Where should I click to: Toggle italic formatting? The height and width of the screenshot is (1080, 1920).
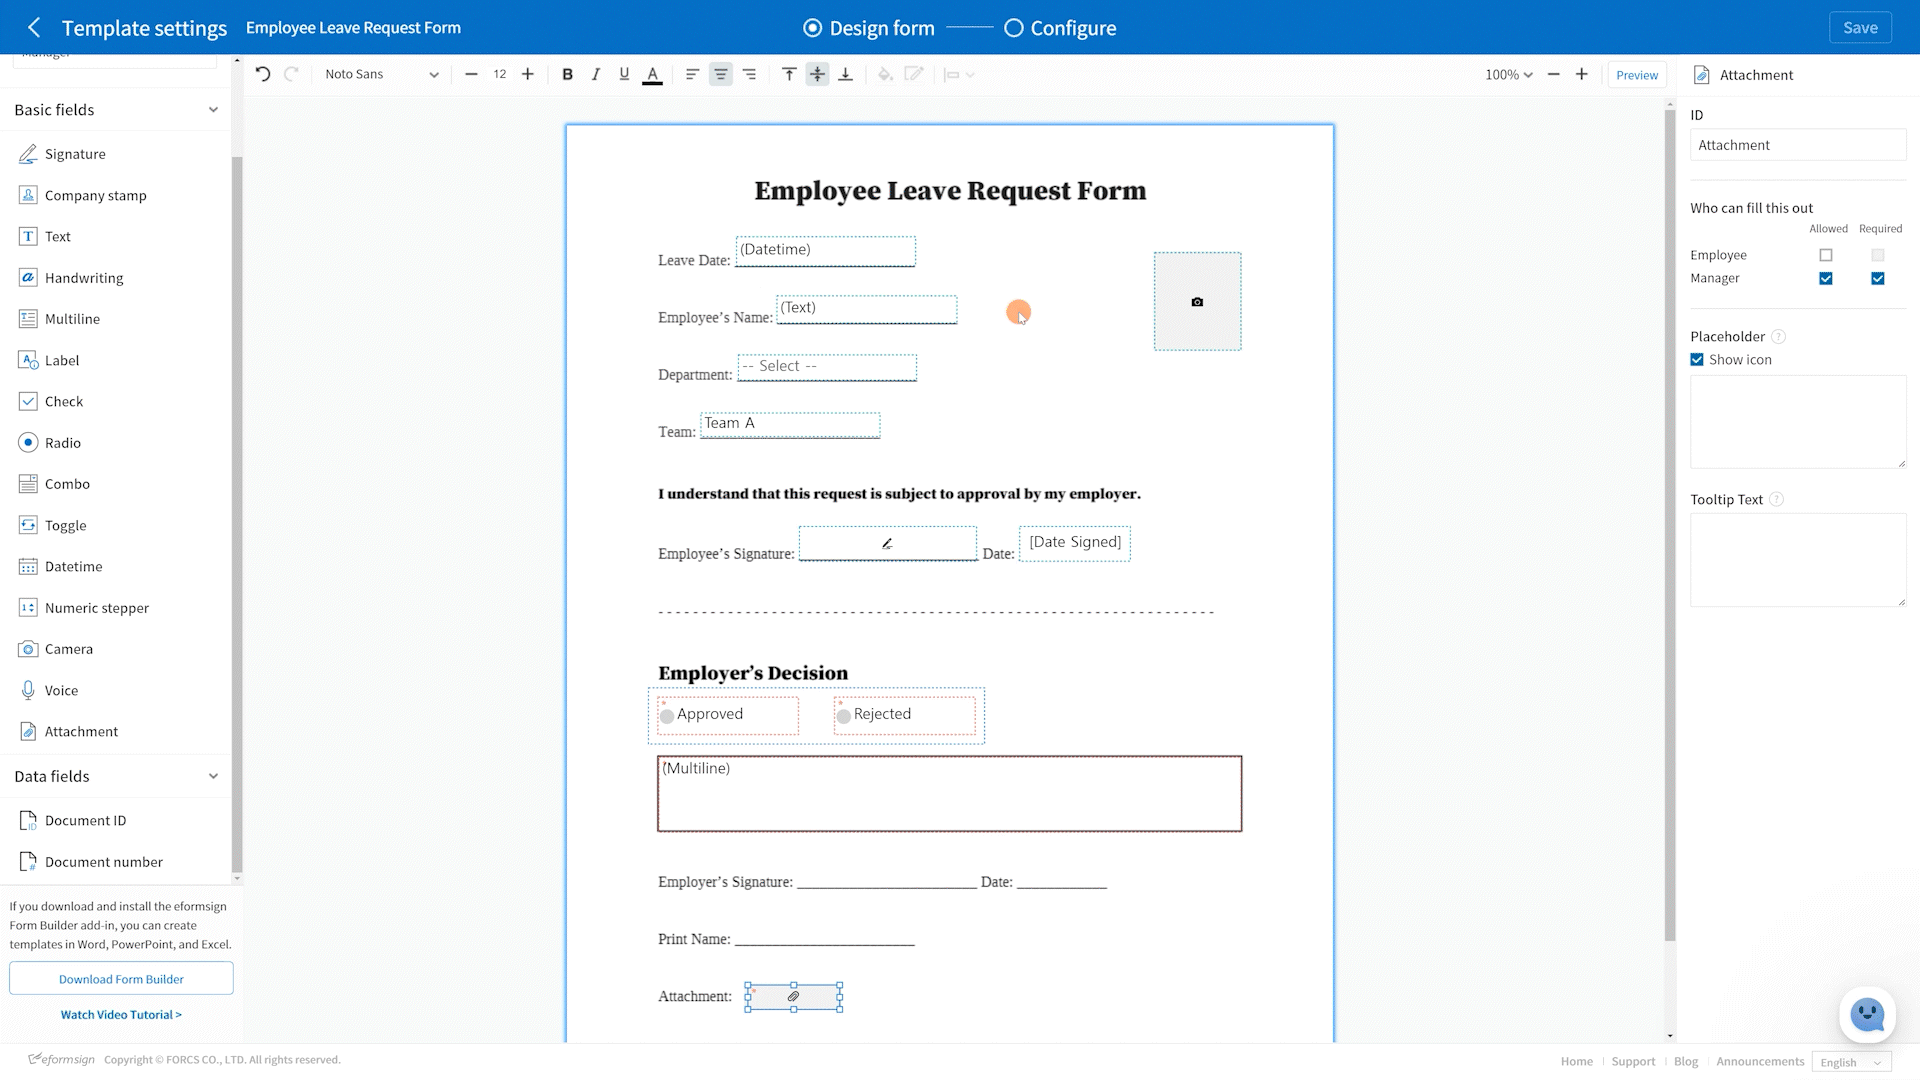tap(595, 74)
